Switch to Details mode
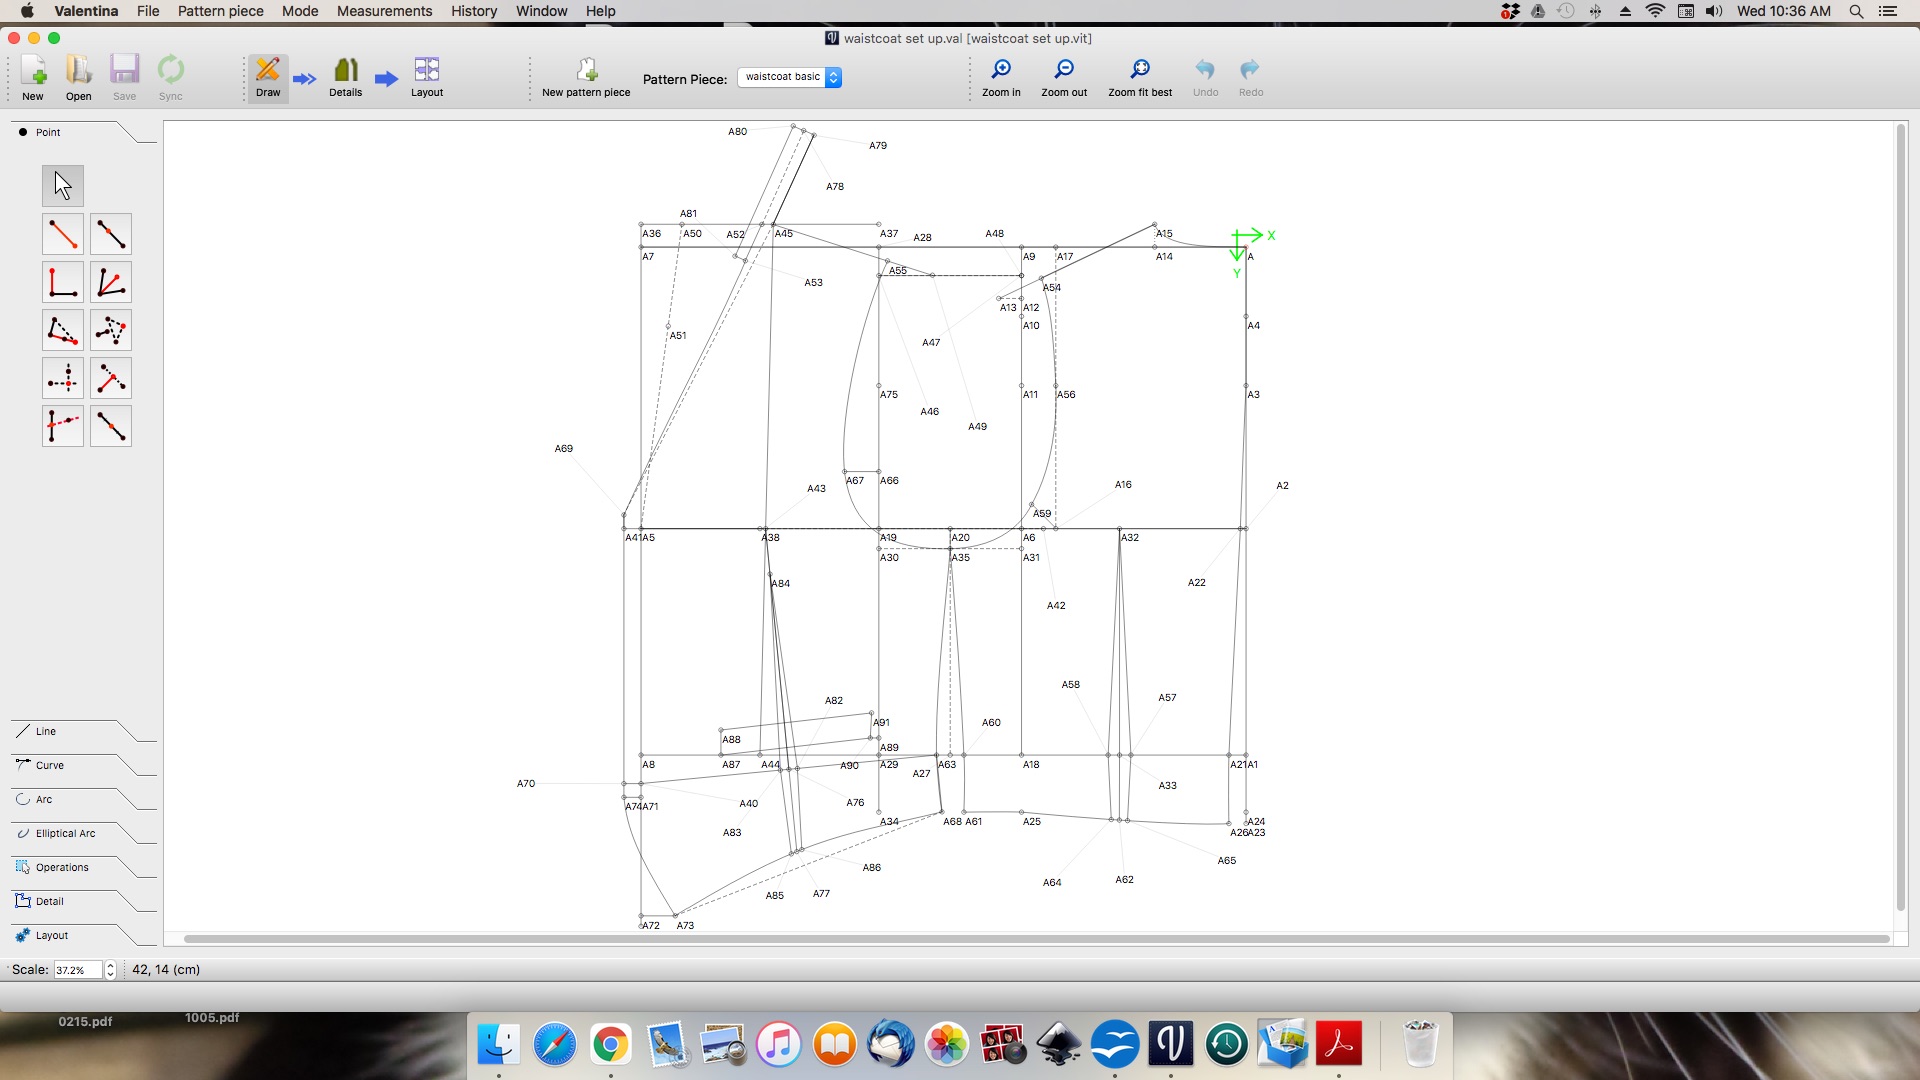Screen dimensions: 1920x1080 (346, 78)
